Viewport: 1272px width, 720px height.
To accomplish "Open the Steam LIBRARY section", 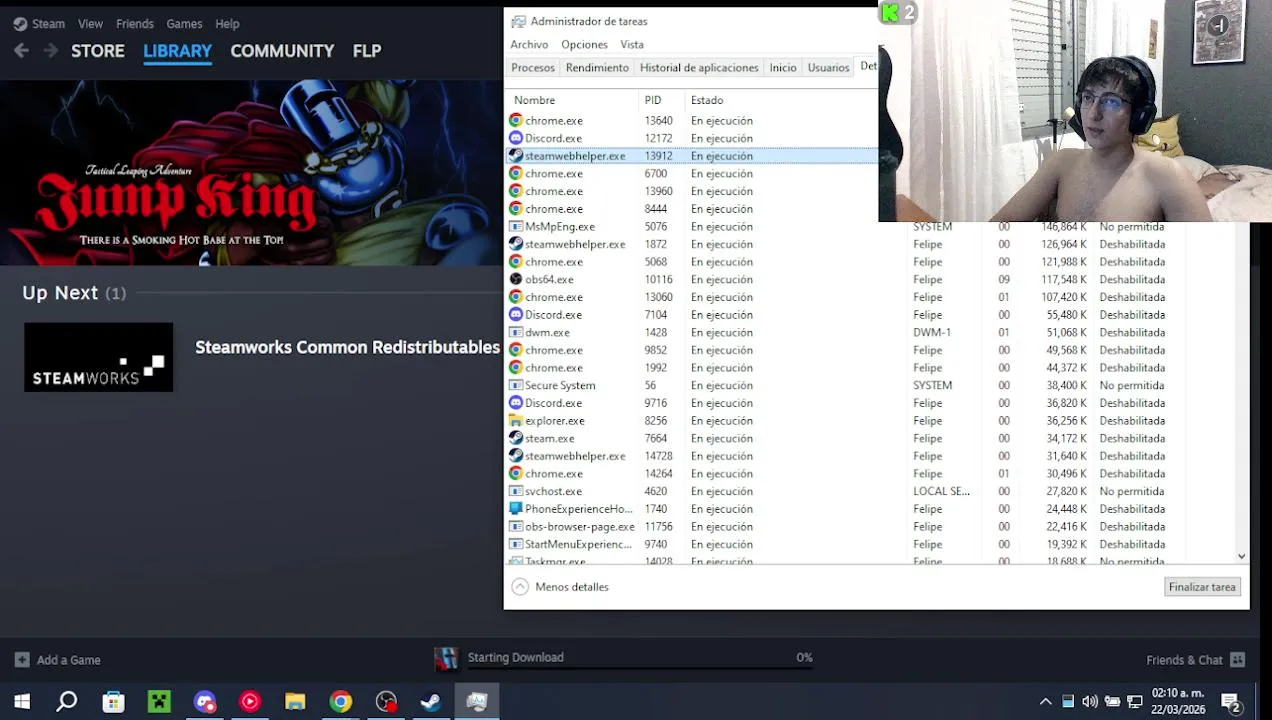I will click(x=177, y=50).
